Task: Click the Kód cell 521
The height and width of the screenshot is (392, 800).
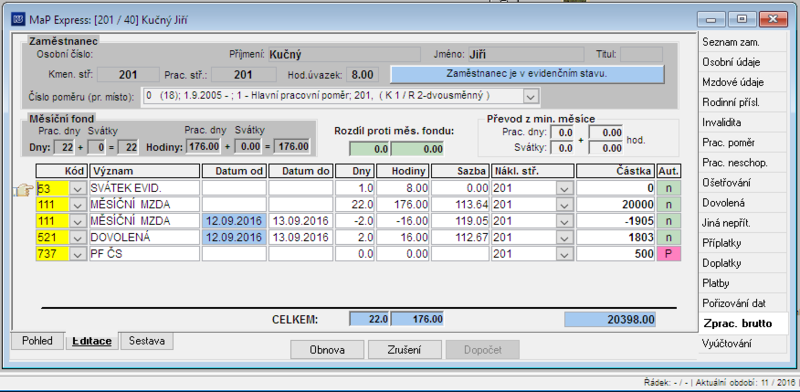Action: (53, 237)
